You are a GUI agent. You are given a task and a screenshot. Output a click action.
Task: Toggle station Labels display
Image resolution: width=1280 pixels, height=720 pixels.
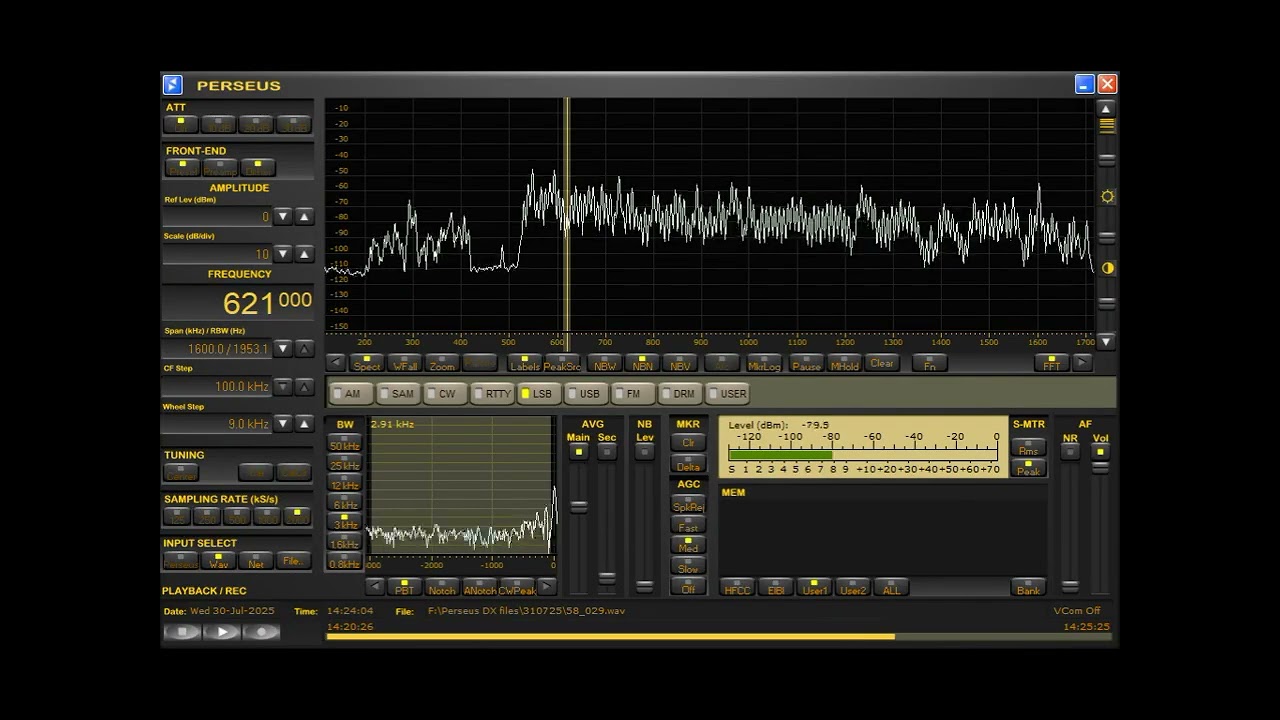(524, 363)
